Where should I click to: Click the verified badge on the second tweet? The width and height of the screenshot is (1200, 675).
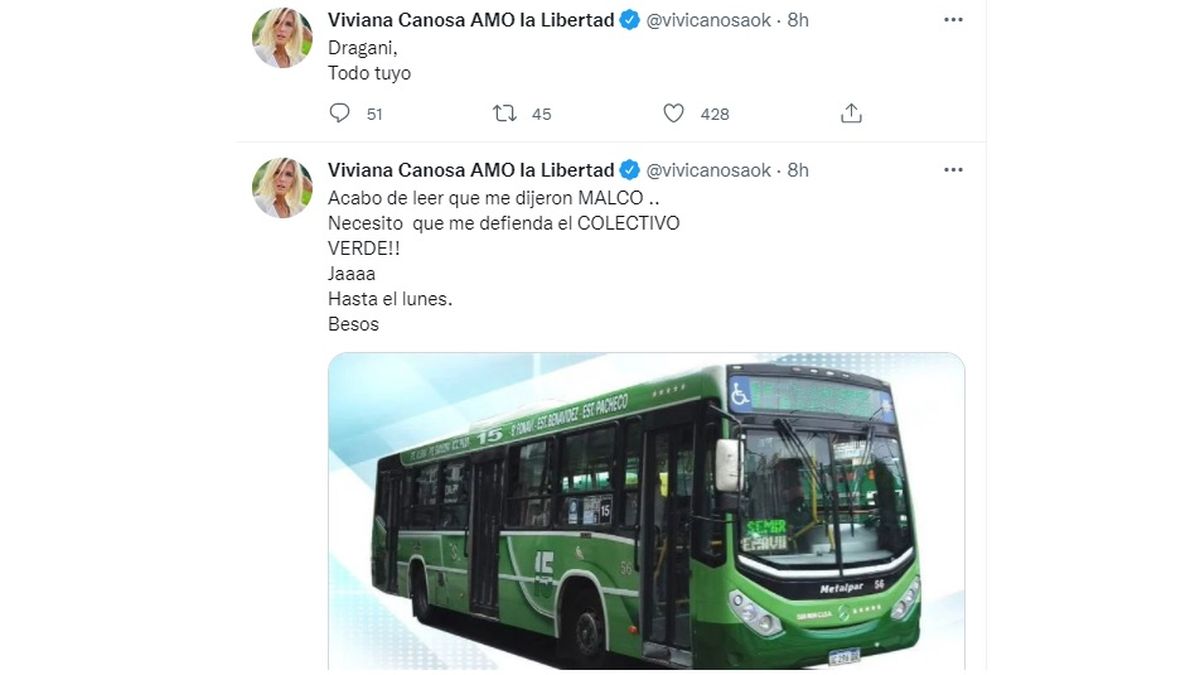[x=630, y=170]
